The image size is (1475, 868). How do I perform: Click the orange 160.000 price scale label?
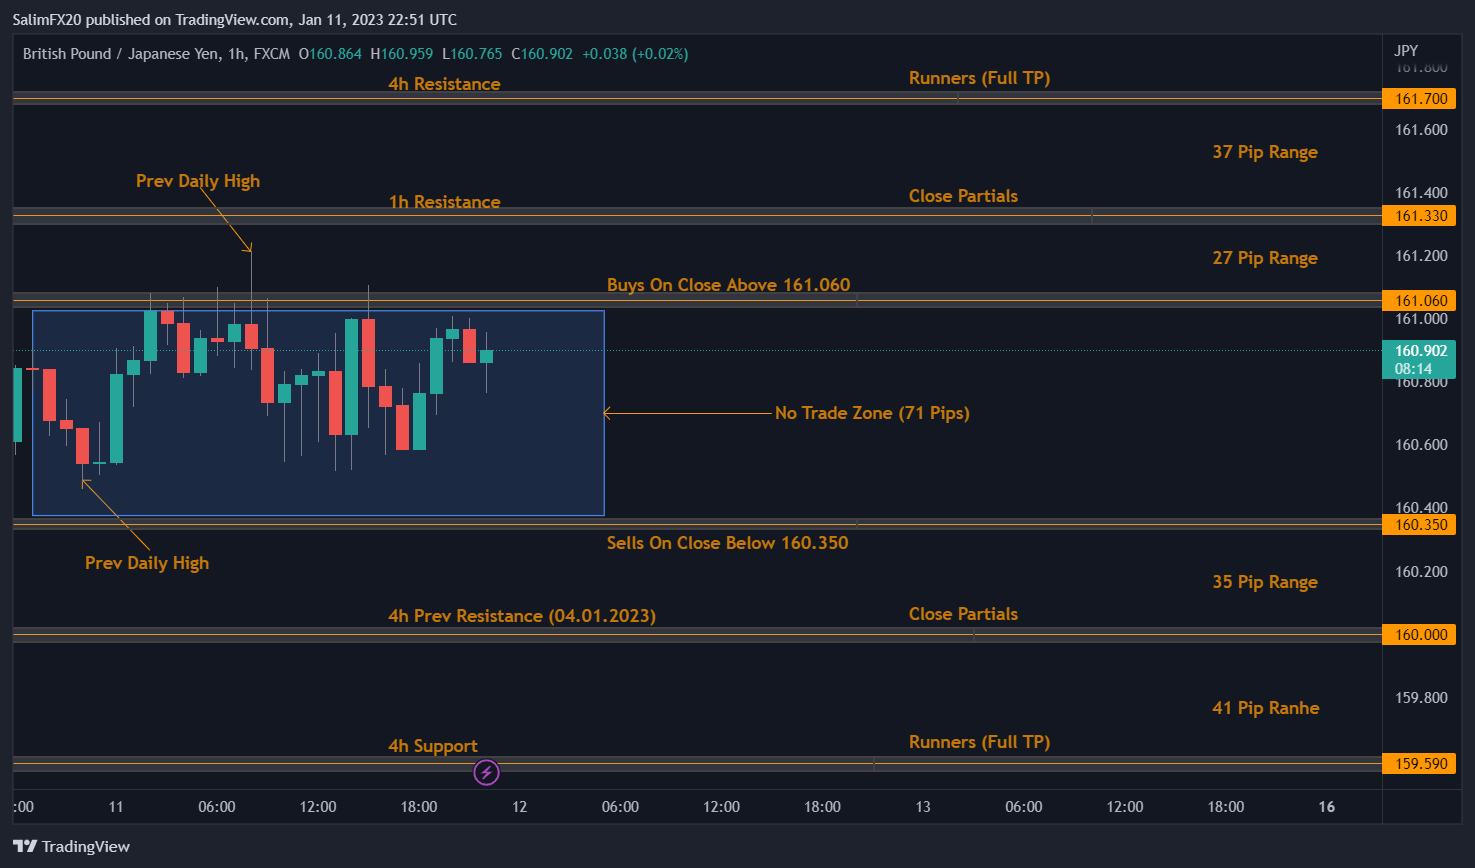pos(1419,634)
